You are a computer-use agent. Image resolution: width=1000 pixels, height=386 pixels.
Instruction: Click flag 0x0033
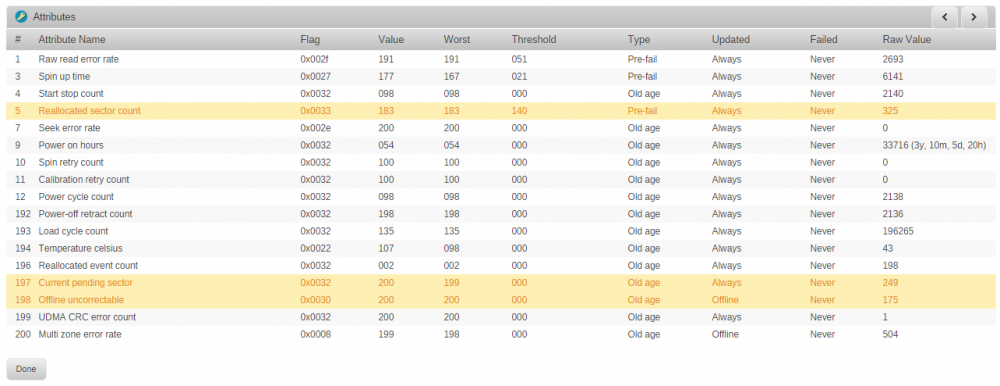(316, 111)
